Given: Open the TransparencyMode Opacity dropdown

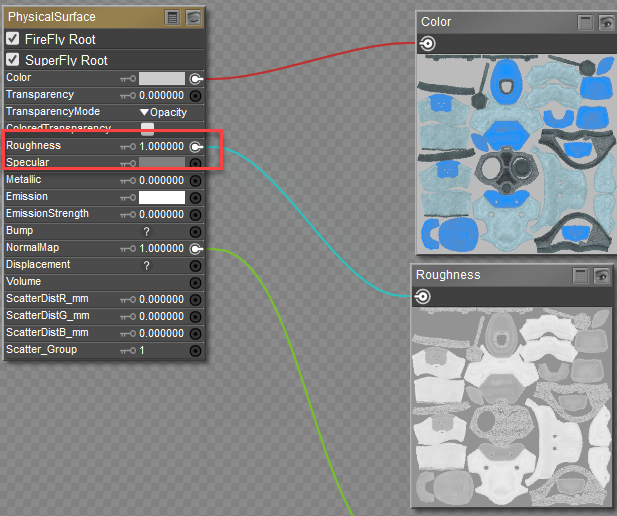Looking at the screenshot, I should pyautogui.click(x=163, y=112).
